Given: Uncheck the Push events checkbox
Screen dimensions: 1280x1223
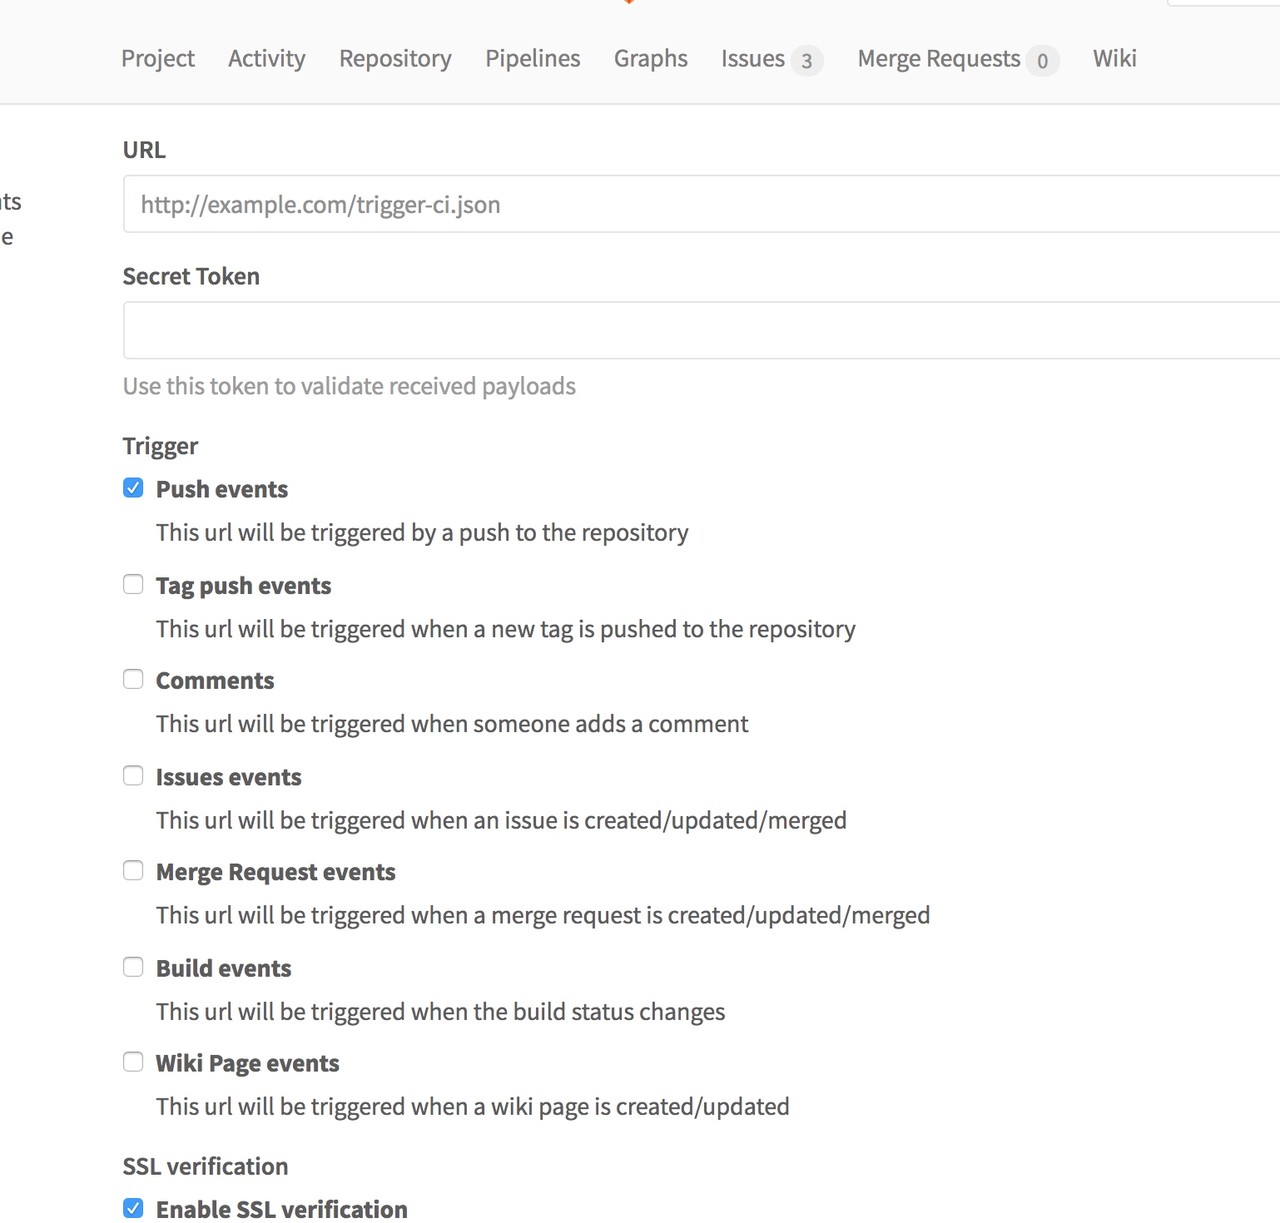Looking at the screenshot, I should [x=133, y=488].
